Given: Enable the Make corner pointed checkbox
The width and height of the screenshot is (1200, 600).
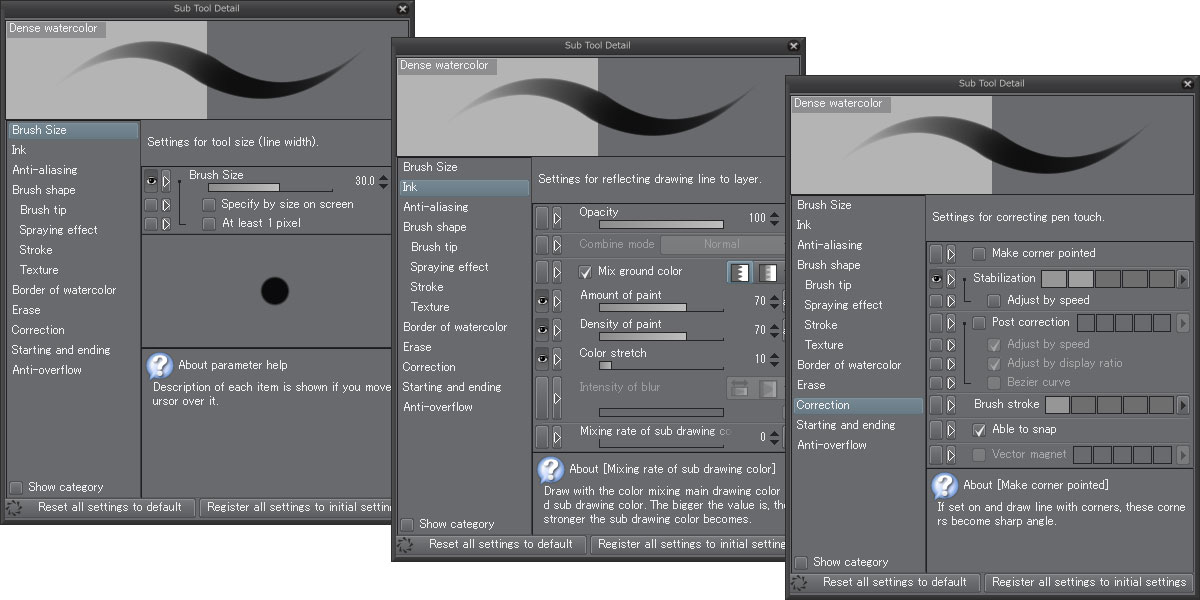Looking at the screenshot, I should tap(979, 254).
